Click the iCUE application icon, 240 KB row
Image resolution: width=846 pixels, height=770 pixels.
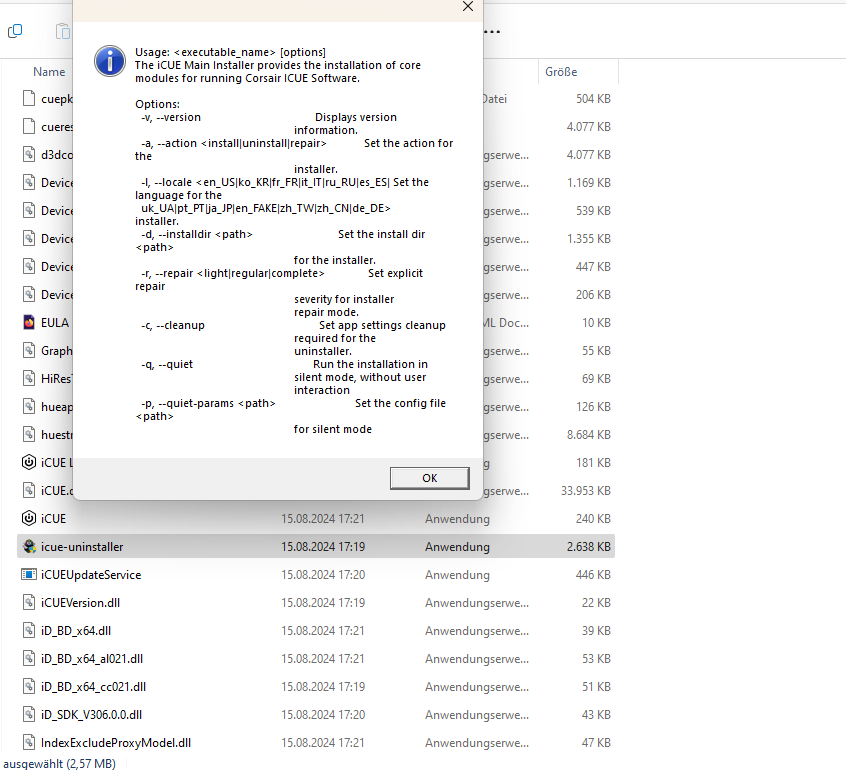click(29, 519)
